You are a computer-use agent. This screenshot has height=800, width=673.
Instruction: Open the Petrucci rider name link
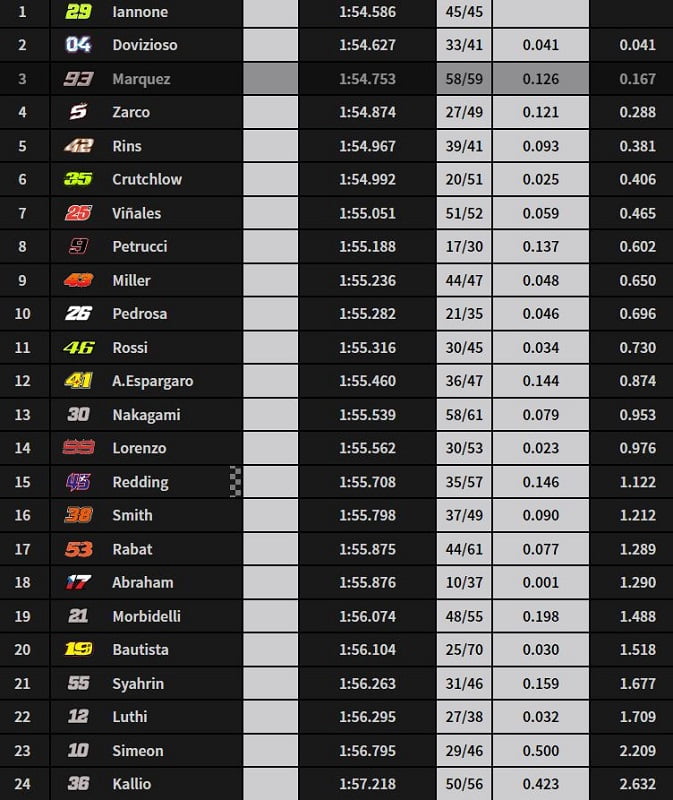[140, 246]
